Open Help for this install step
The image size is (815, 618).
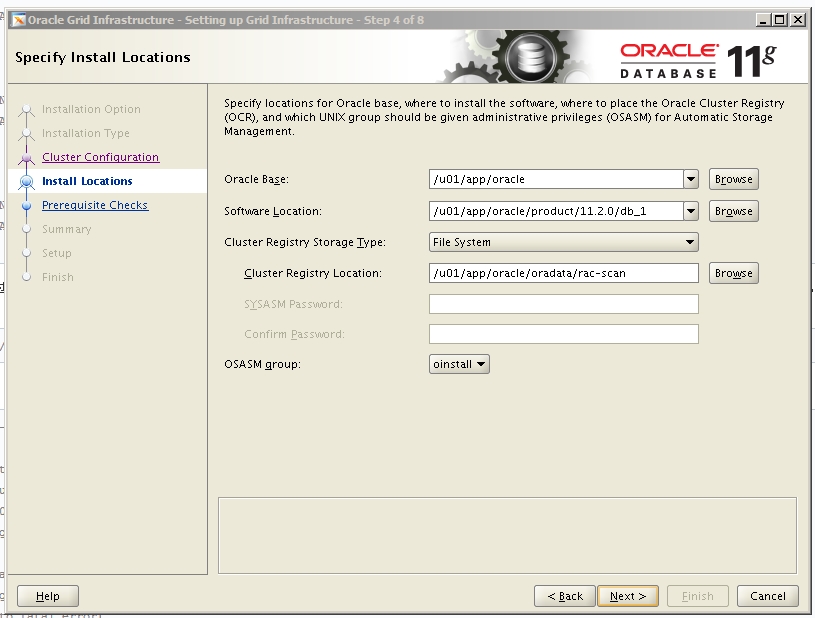tap(48, 596)
